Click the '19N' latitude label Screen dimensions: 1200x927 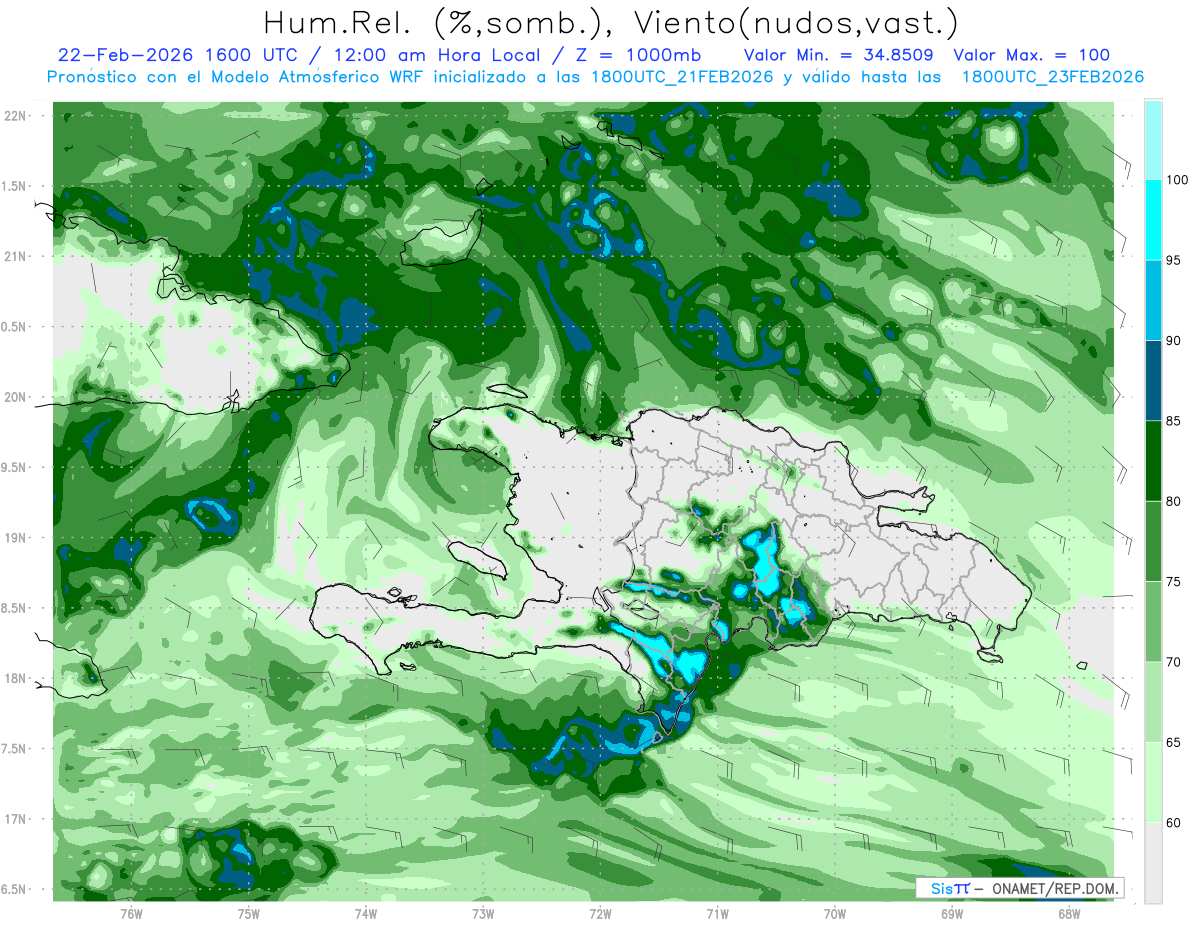[x=15, y=538]
